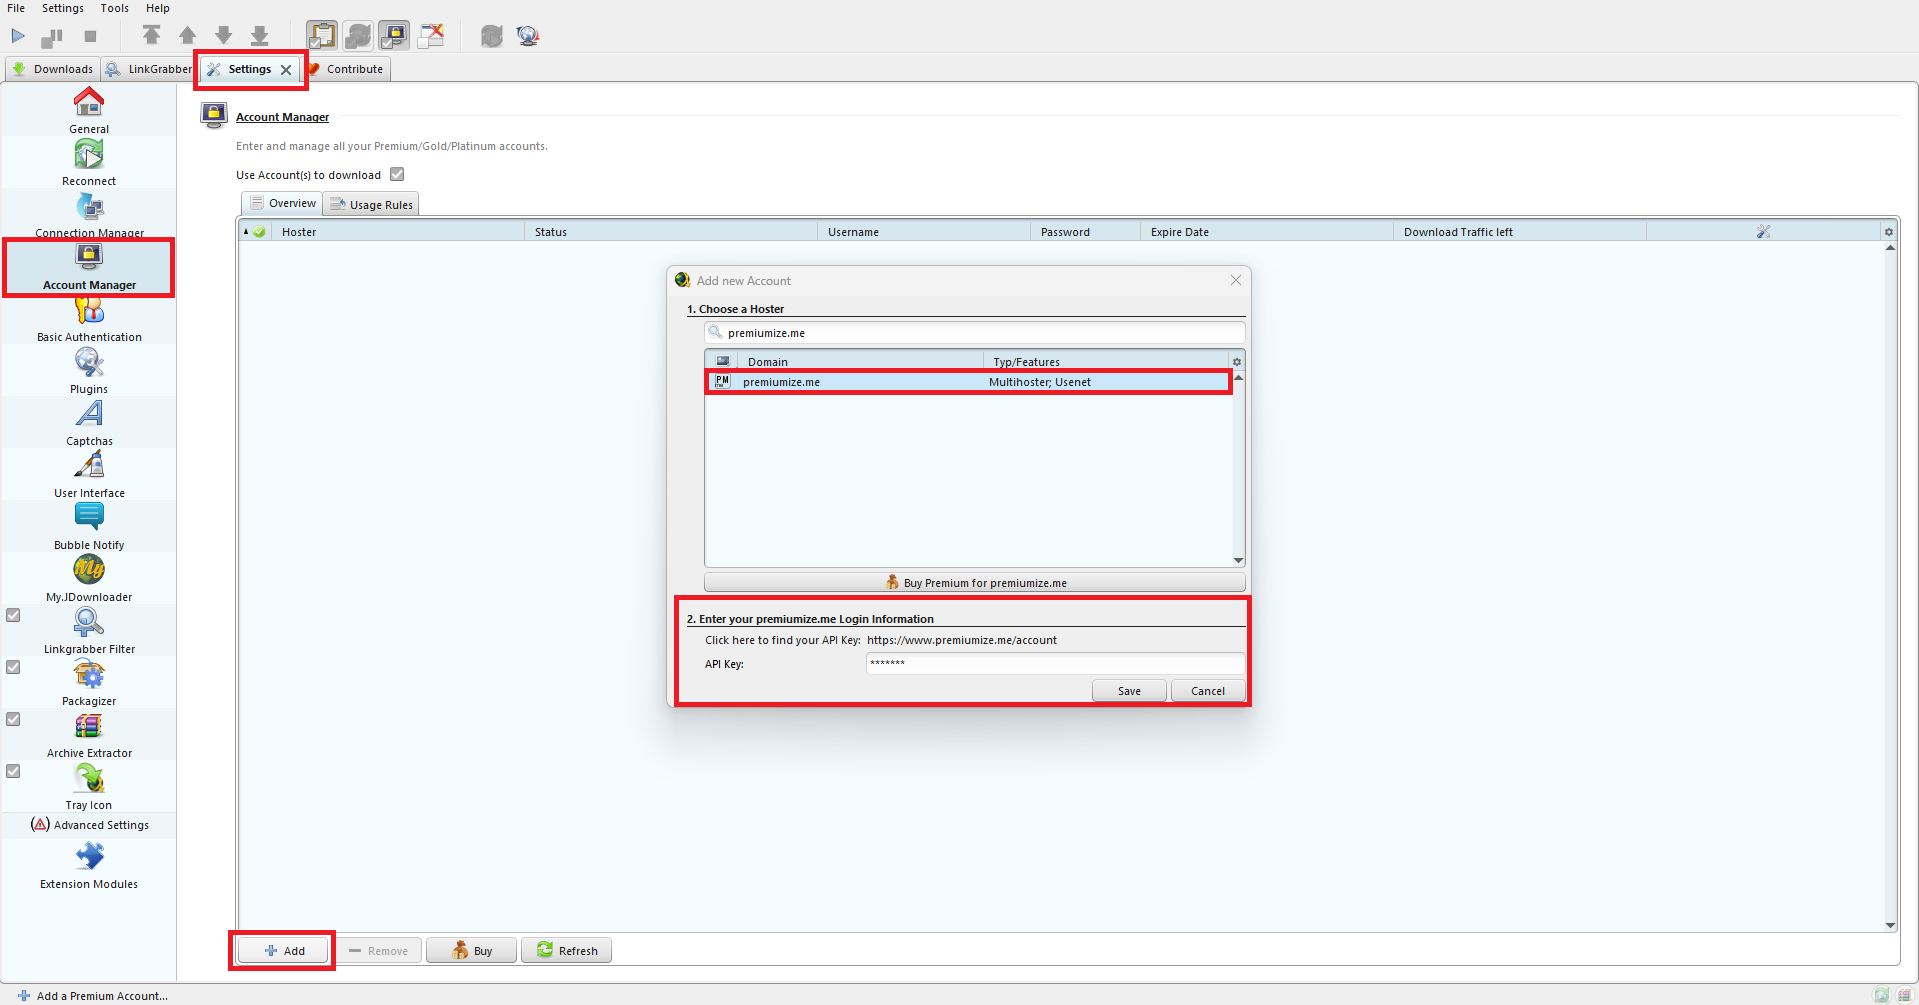This screenshot has height=1005, width=1919.
Task: Open accounts table column settings gear
Action: [x=1889, y=232]
